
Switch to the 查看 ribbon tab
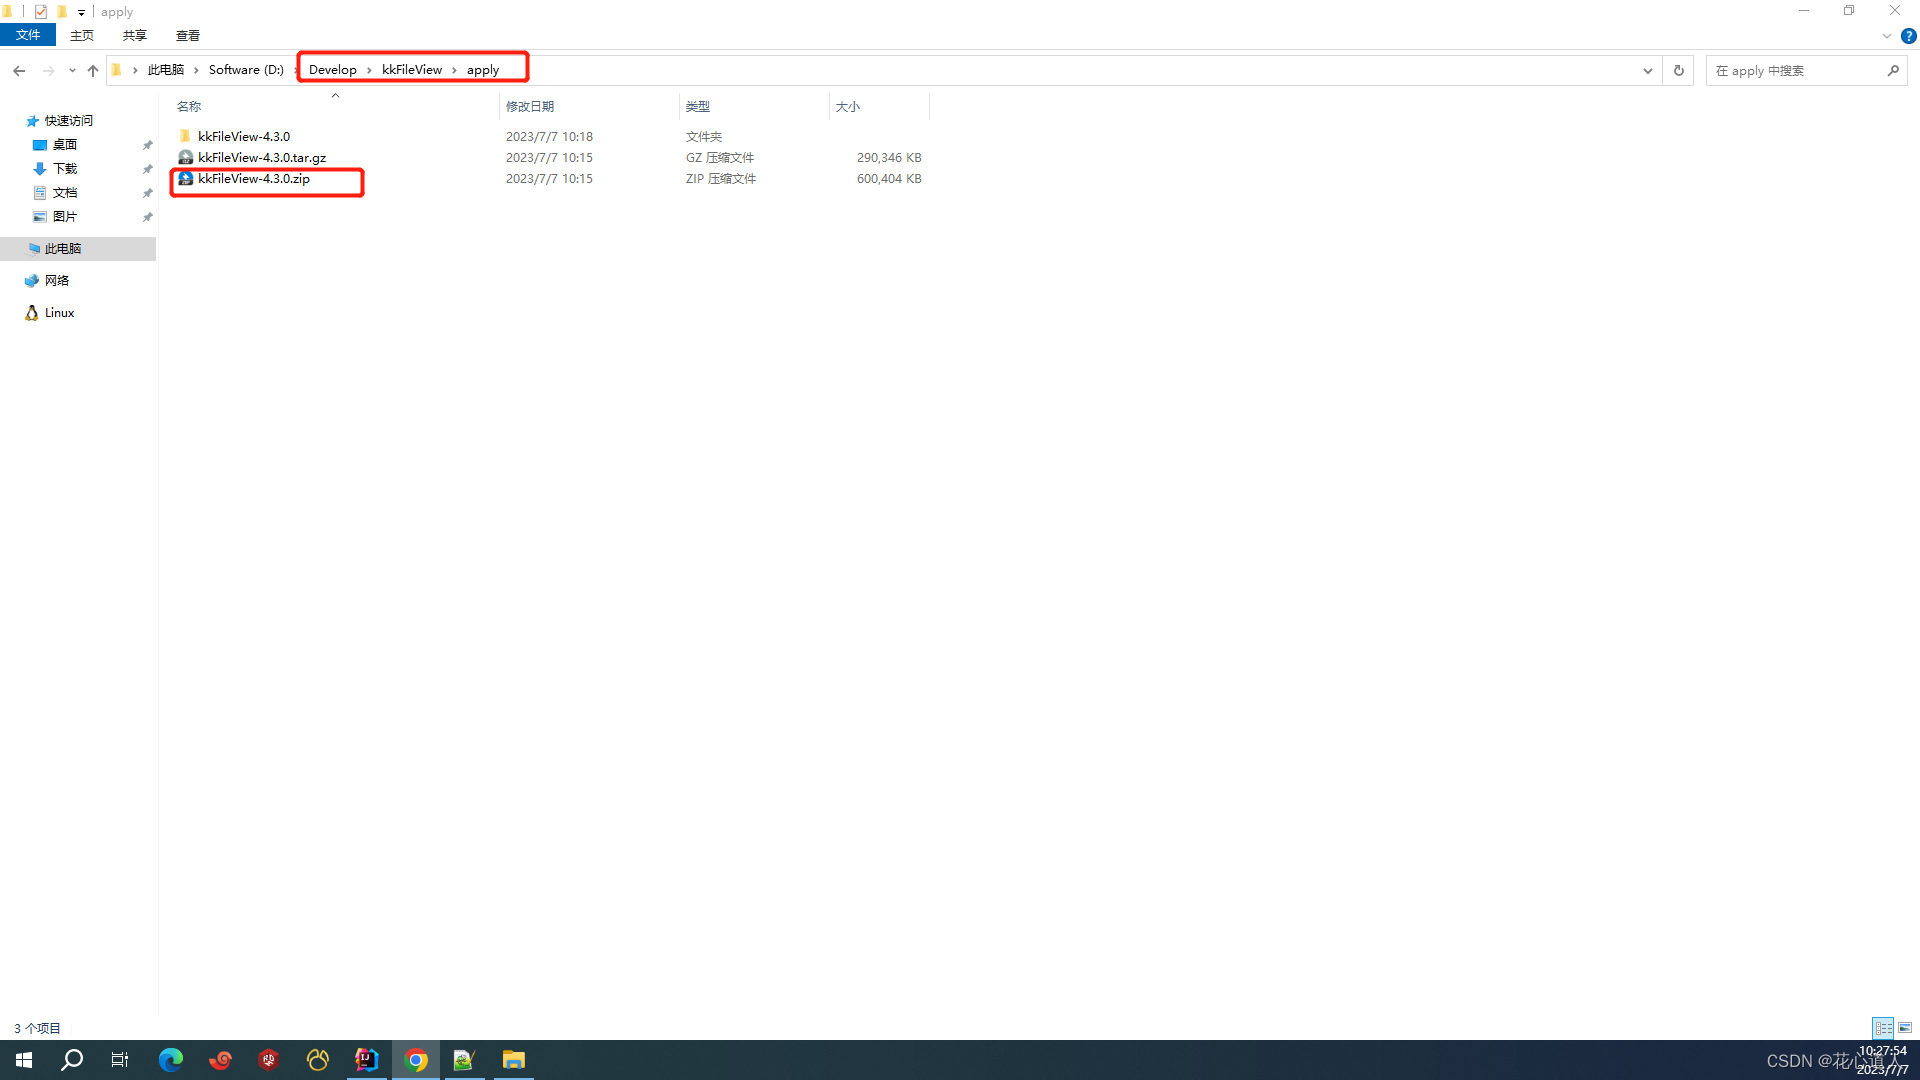(x=187, y=36)
